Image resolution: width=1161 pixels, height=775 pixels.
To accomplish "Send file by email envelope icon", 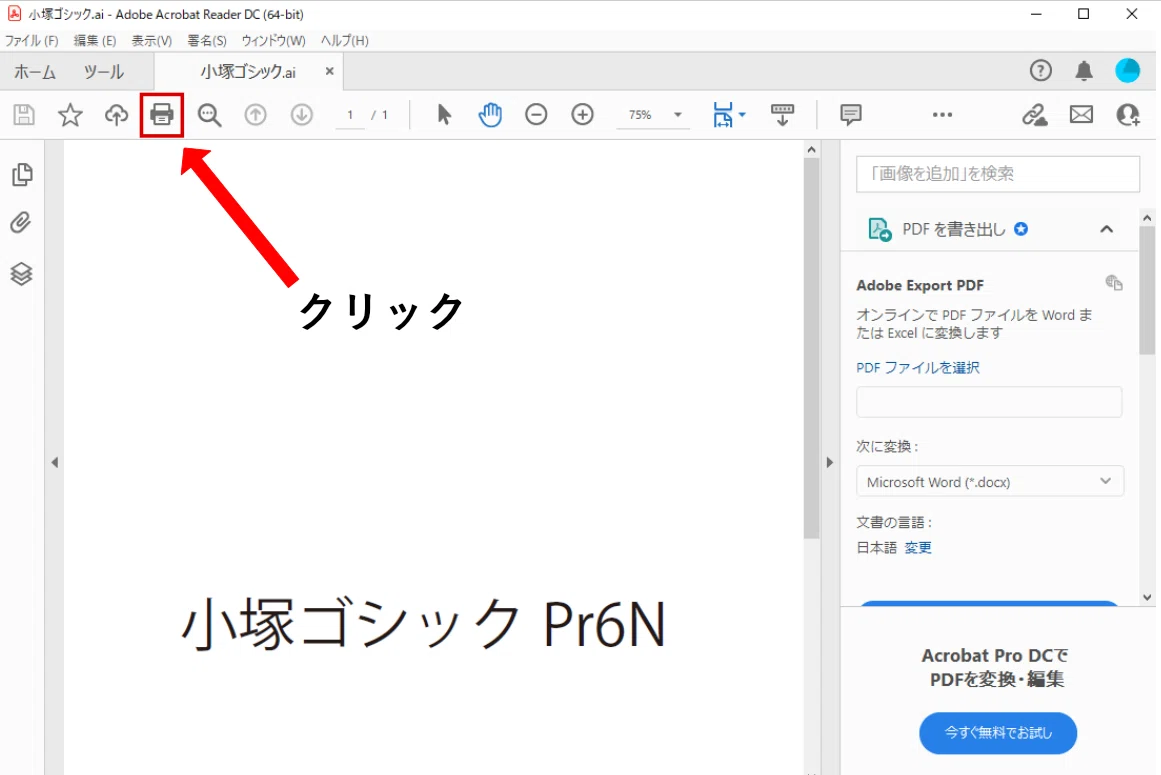I will (x=1081, y=115).
